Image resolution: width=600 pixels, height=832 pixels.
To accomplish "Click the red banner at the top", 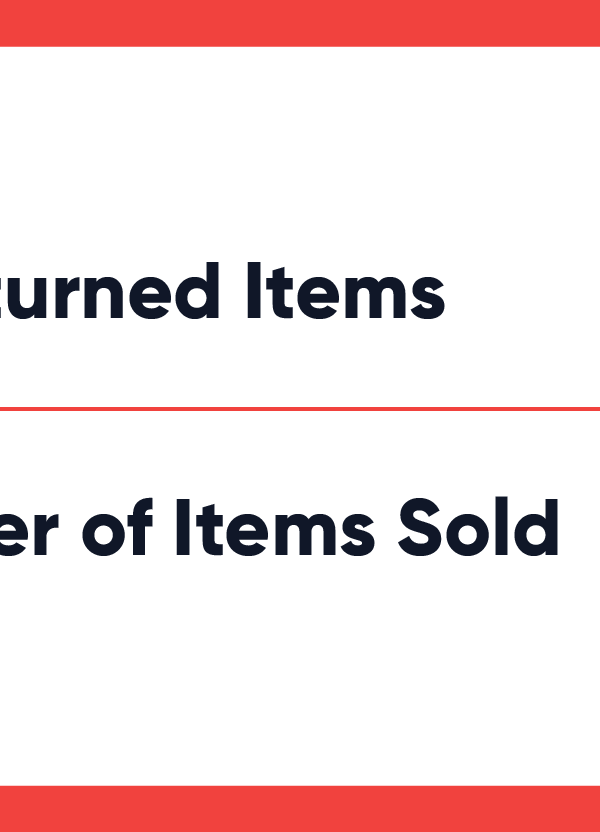I will (x=300, y=23).
